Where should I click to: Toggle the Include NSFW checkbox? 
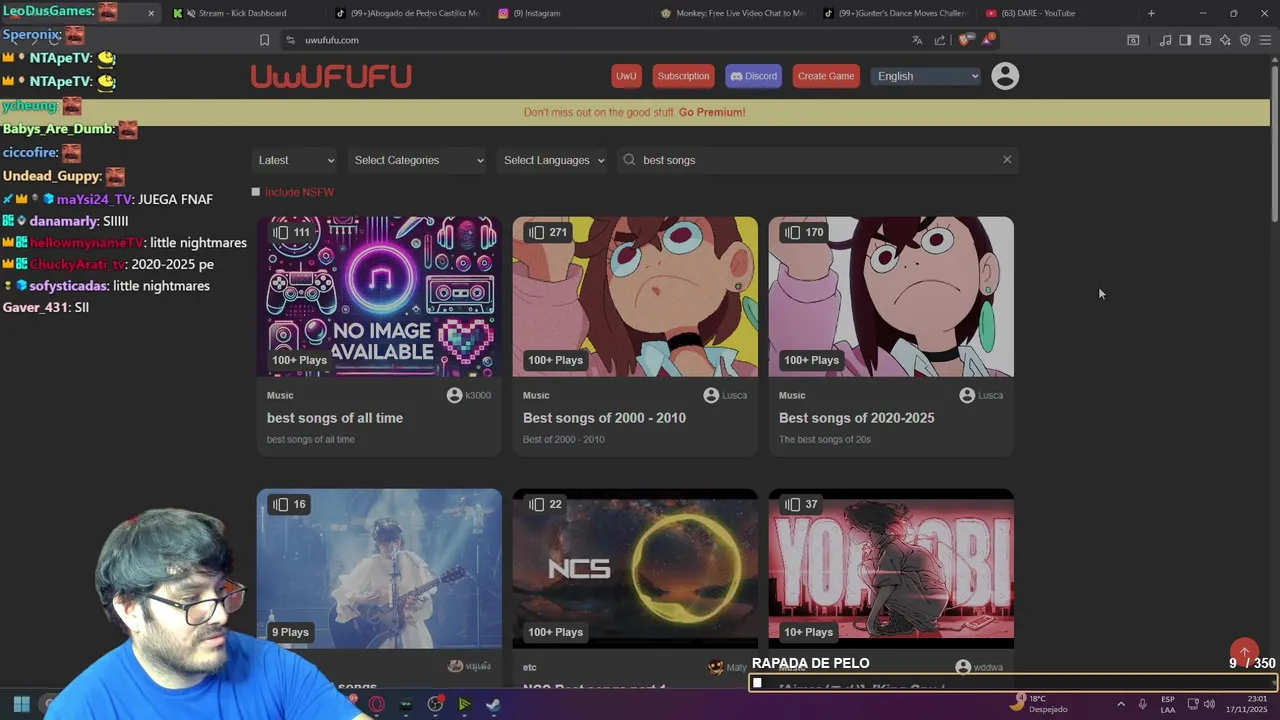pyautogui.click(x=256, y=192)
